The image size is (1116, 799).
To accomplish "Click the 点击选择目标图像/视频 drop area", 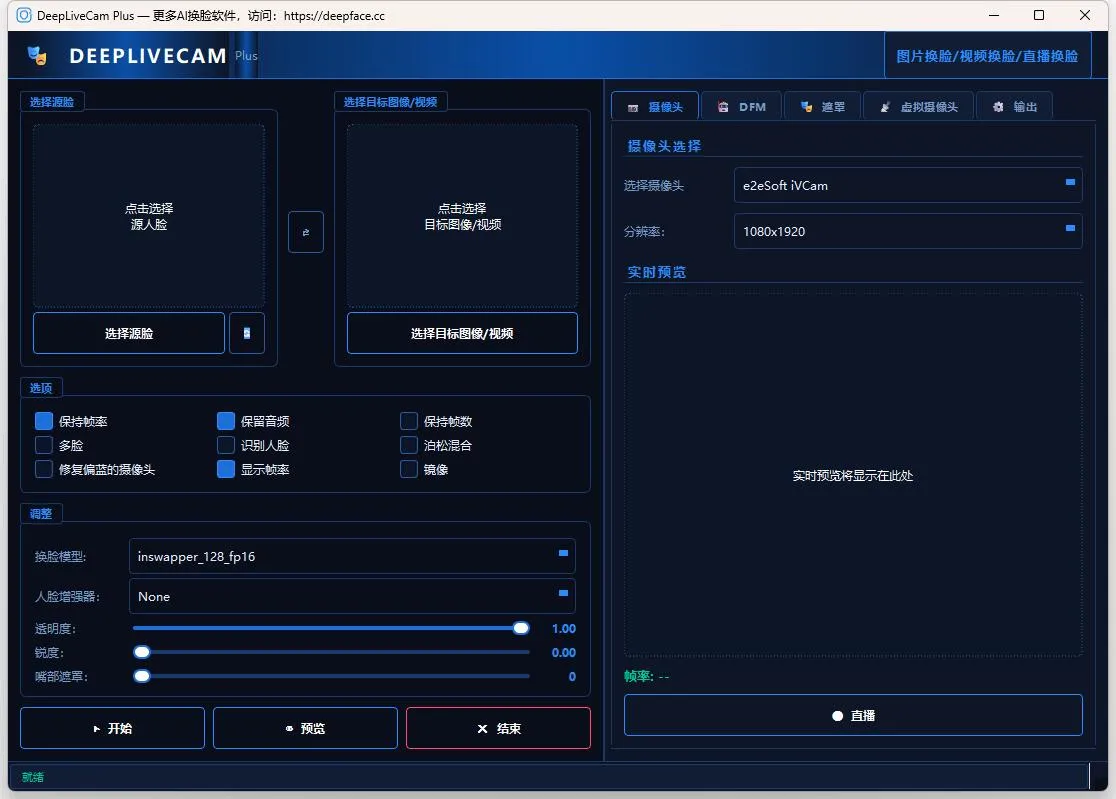I will coord(462,216).
